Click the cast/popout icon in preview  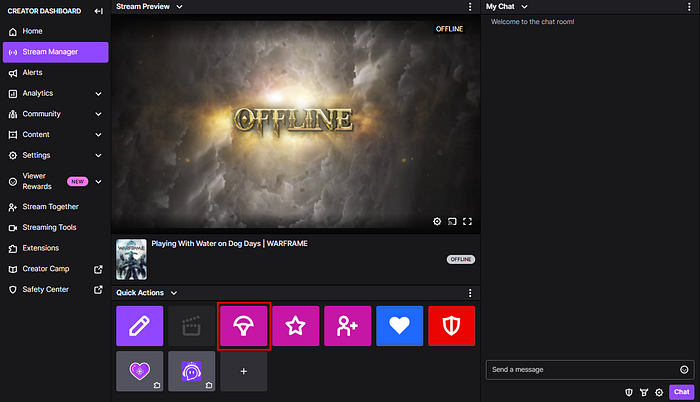(x=452, y=222)
